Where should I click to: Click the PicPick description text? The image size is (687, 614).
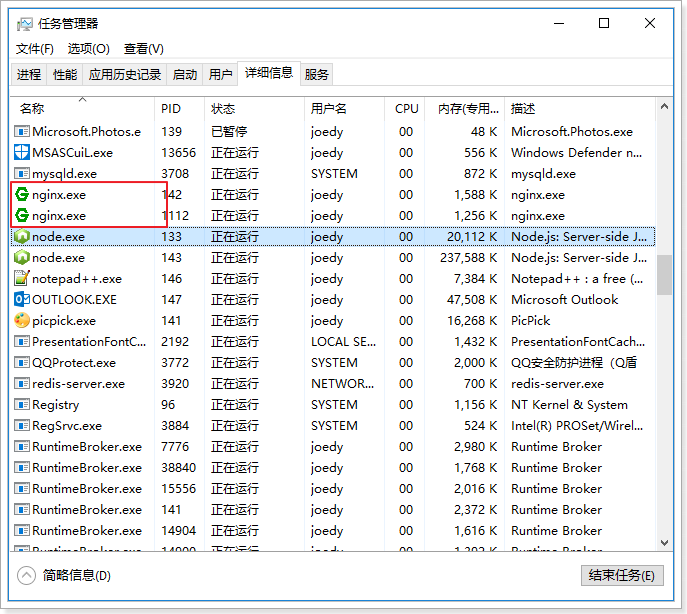pyautogui.click(x=531, y=321)
